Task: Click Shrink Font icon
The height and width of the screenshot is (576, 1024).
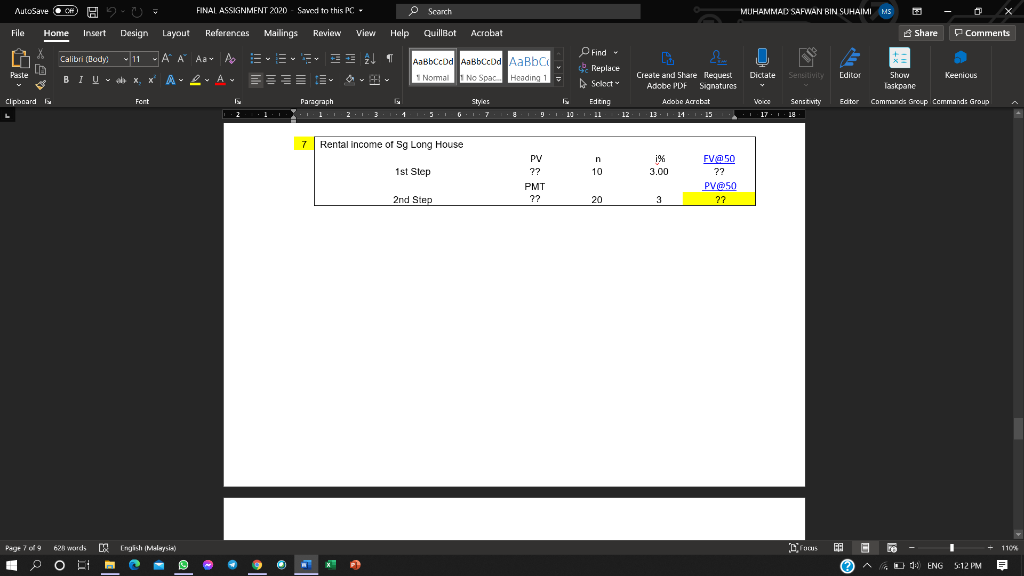Action: point(182,59)
